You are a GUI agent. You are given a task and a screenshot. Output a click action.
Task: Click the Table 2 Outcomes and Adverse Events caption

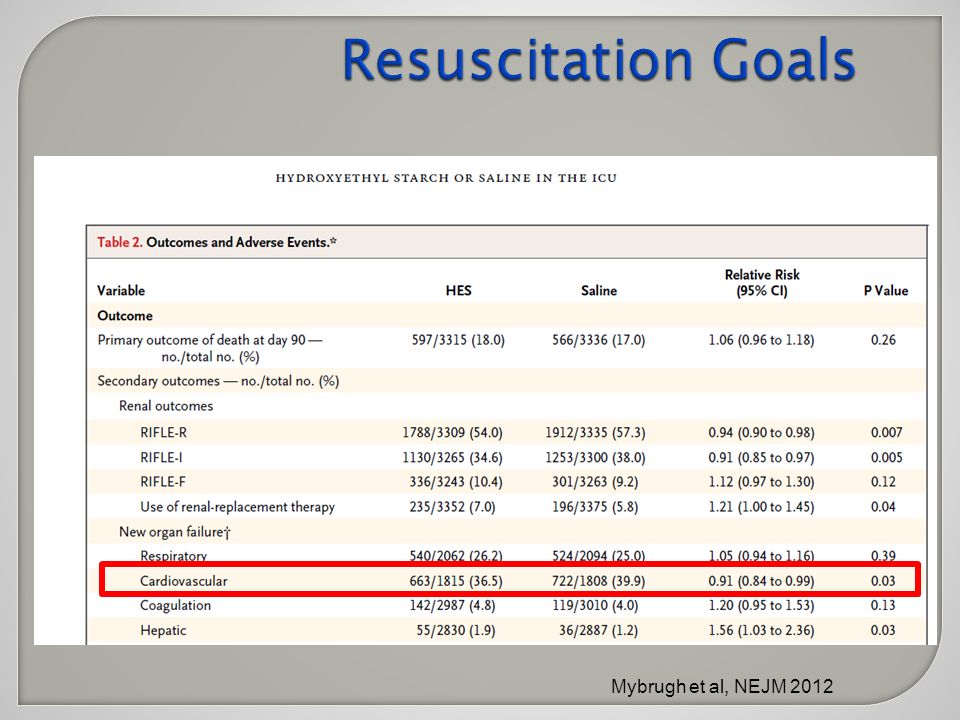coord(217,242)
